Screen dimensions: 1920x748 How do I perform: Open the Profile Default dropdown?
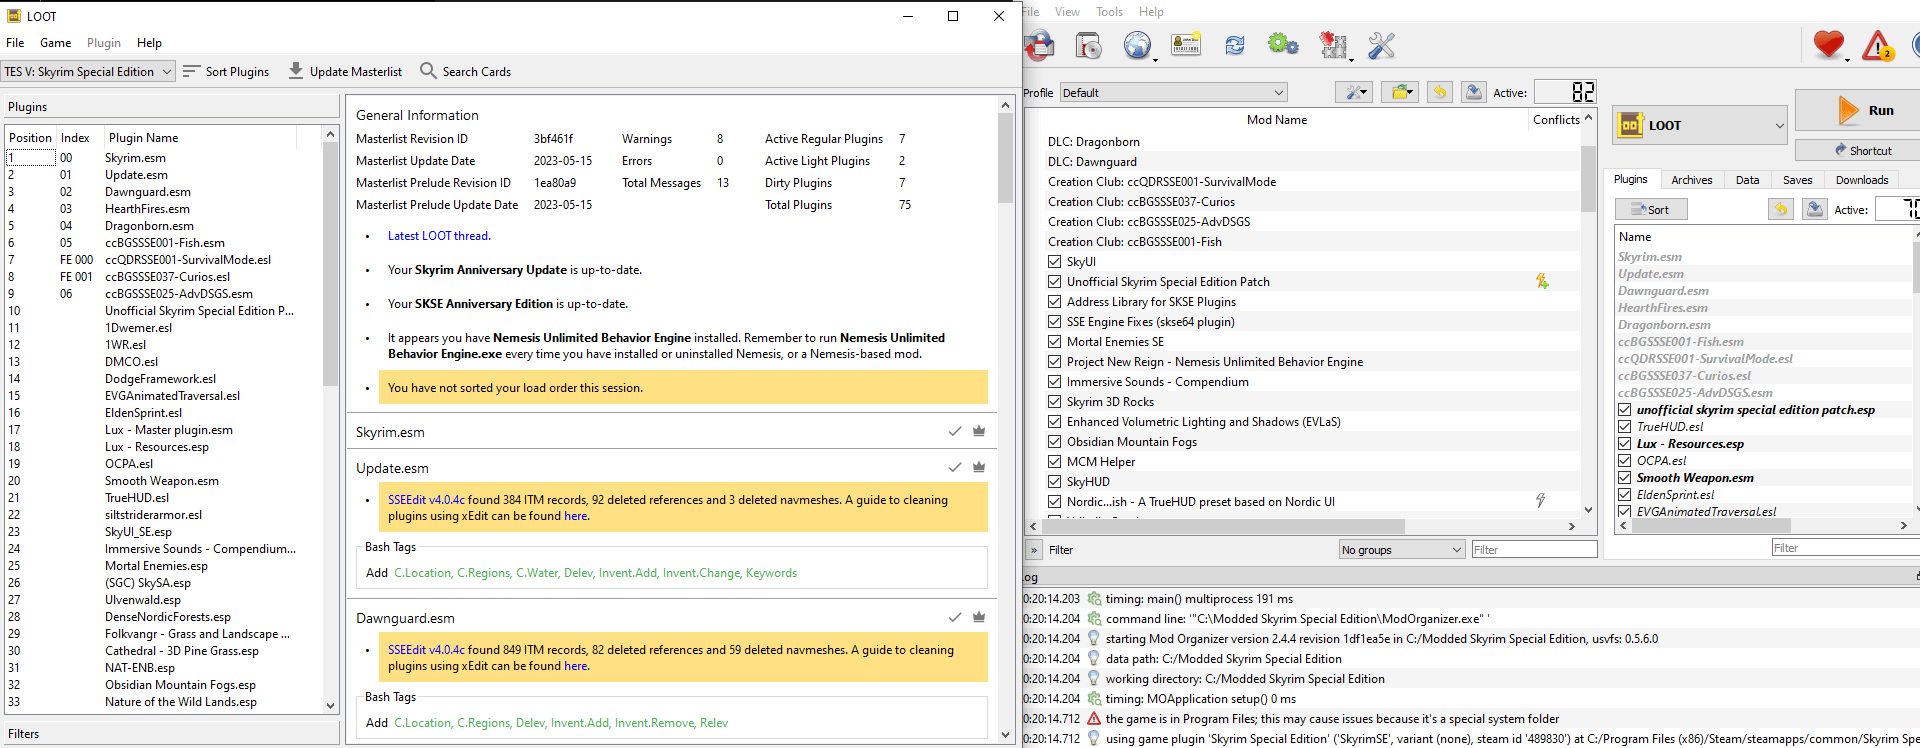click(1173, 92)
